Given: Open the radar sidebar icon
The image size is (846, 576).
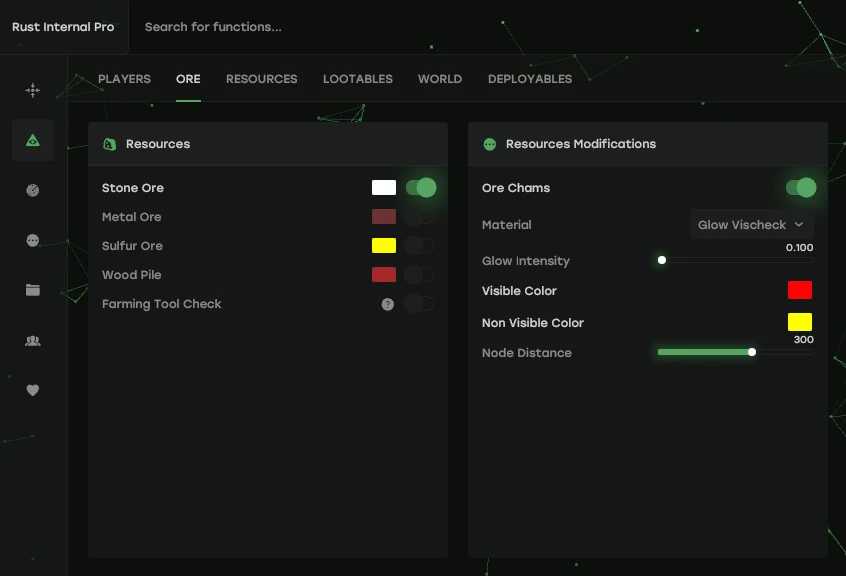Looking at the screenshot, I should click(33, 190).
